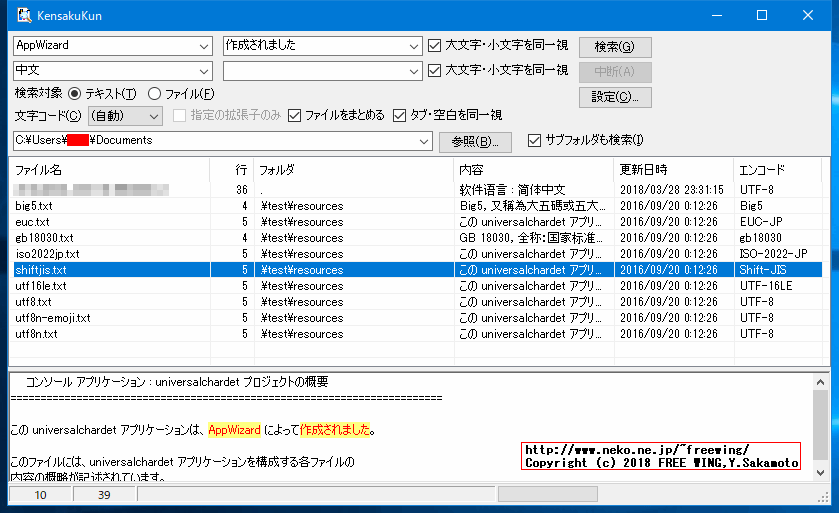
Task: Sort by ファイル名 column header
Action: click(110, 170)
